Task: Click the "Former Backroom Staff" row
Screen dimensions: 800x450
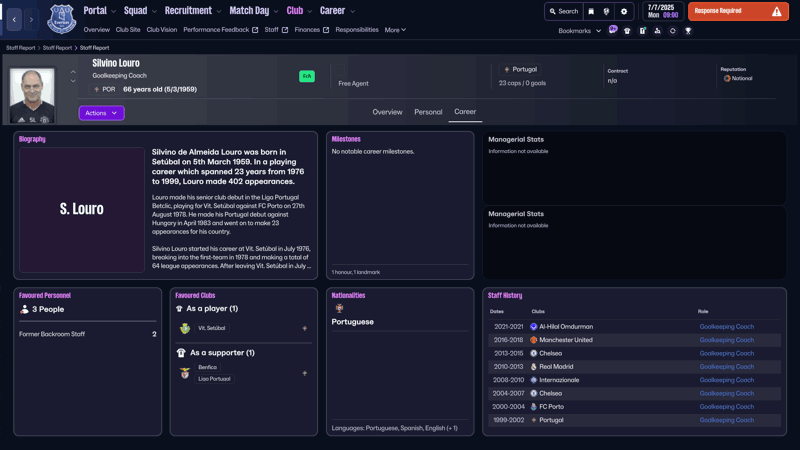Action: 87,334
